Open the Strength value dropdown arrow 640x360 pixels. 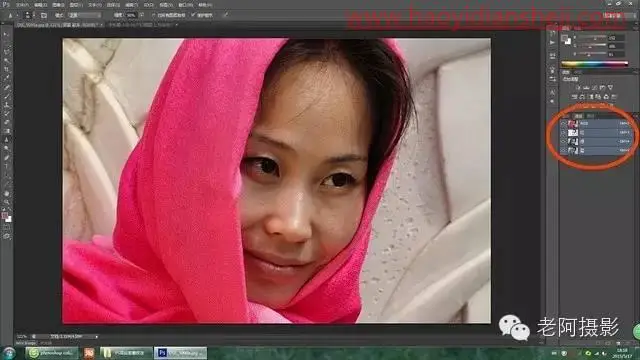[142, 15]
